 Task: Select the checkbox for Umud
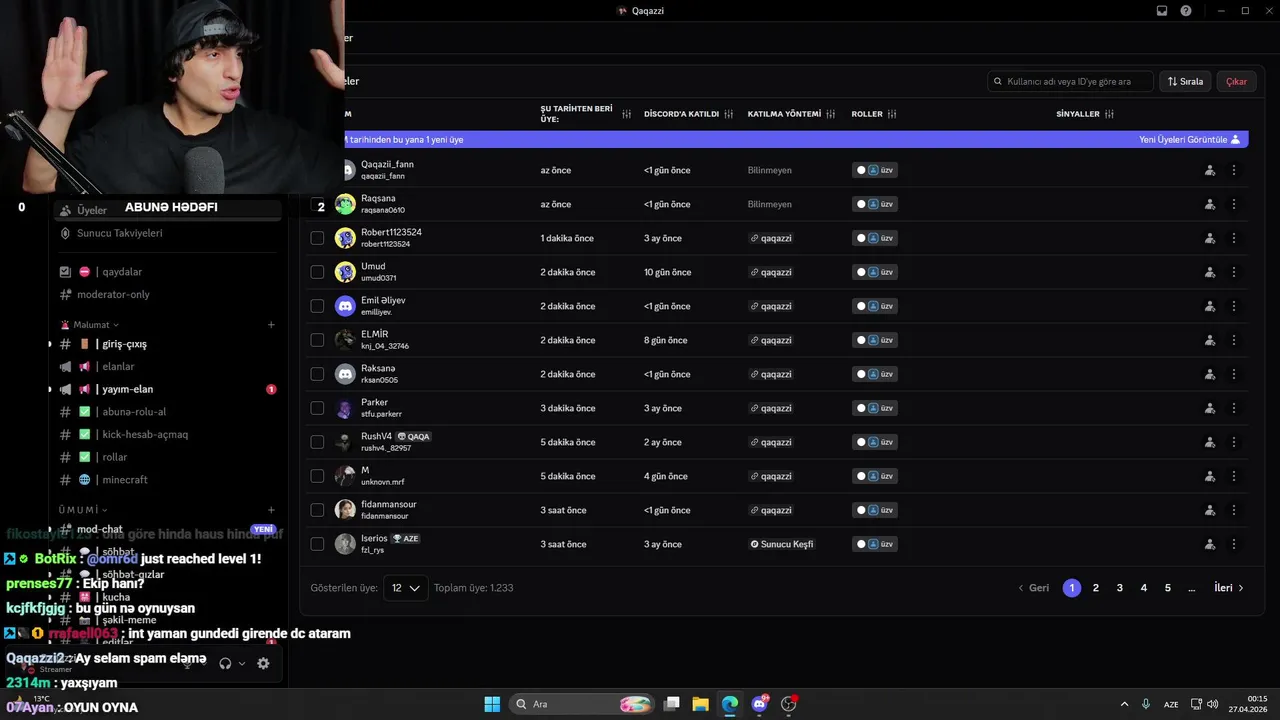pos(317,272)
